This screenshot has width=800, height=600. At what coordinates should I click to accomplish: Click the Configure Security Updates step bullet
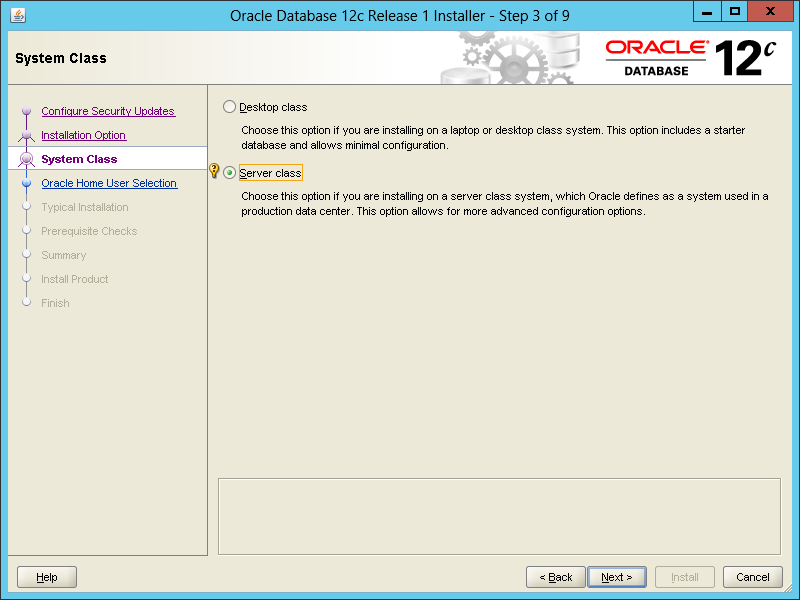click(27, 111)
